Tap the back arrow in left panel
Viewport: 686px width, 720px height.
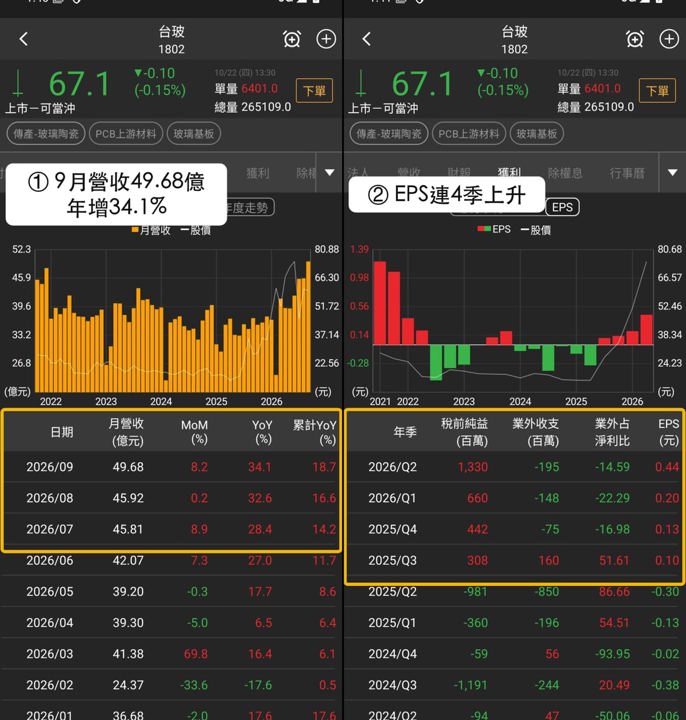point(24,39)
